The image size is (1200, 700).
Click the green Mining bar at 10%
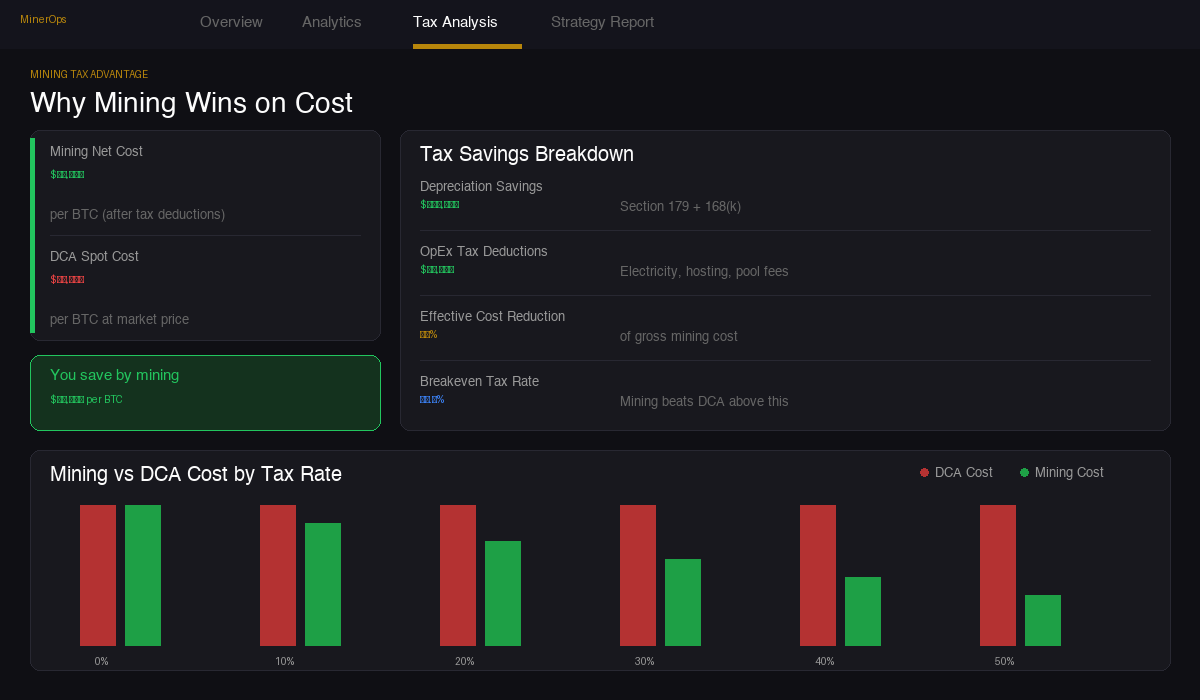(323, 584)
